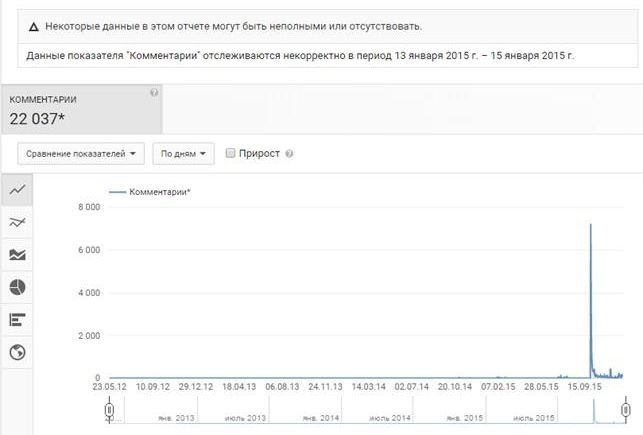This screenshot has width=643, height=435.
Task: Click the help icon beside Прирост
Action: pos(289,154)
